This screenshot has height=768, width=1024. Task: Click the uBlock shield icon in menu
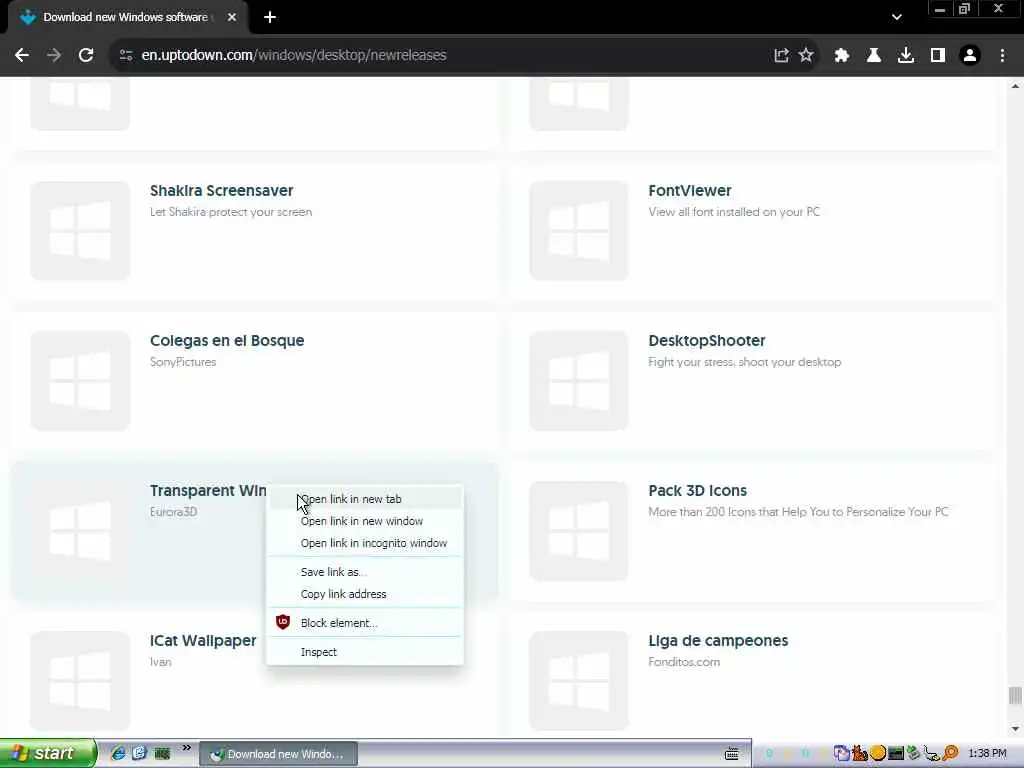283,622
